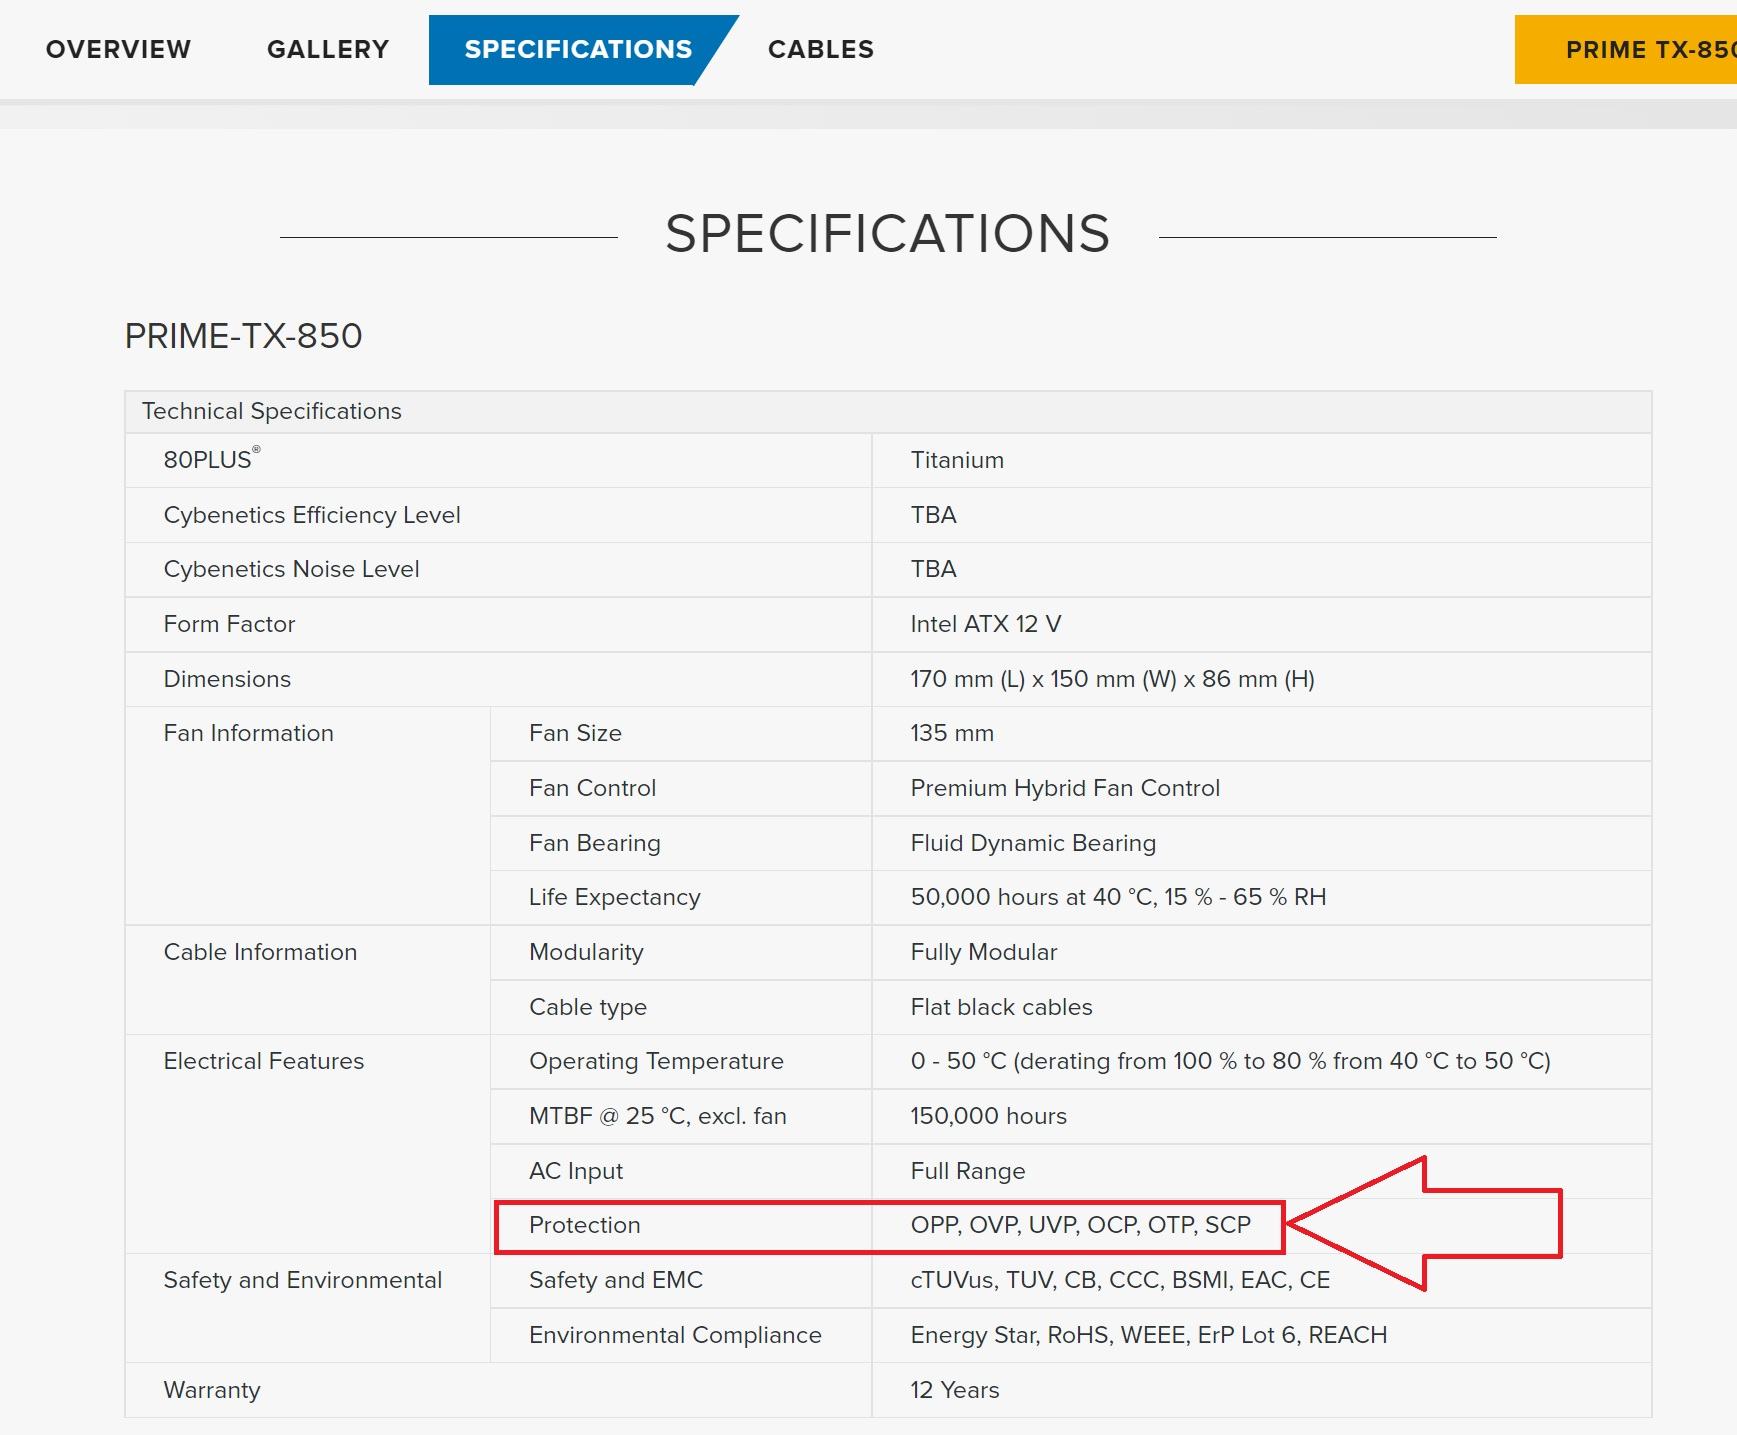Click the Electrical Features group label
This screenshot has height=1435, width=1737.
(263, 1061)
